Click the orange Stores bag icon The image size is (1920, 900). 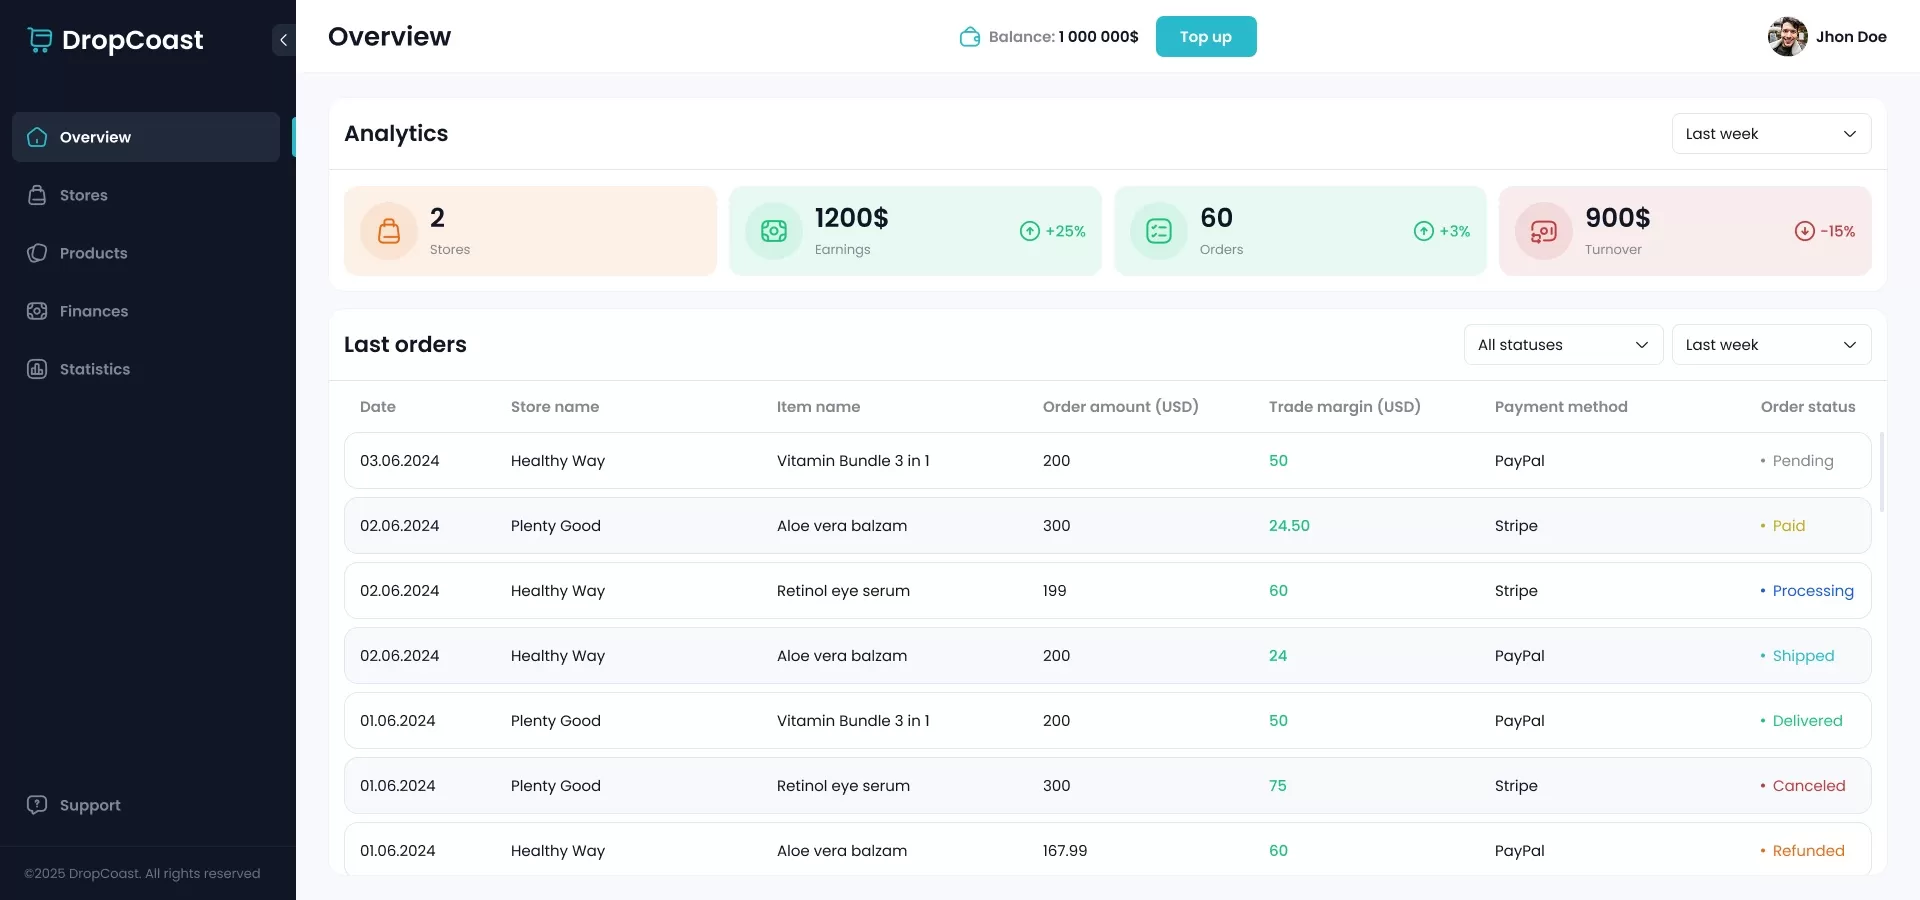click(x=389, y=231)
